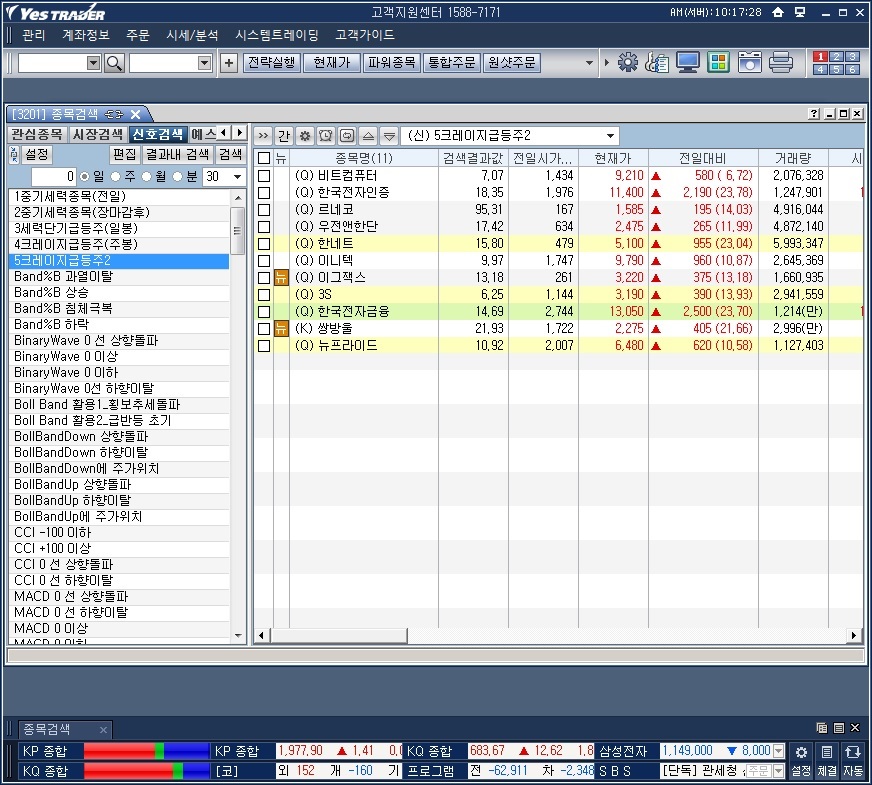
Task: Open the 시스템트레이딩 menu
Action: (x=277, y=35)
